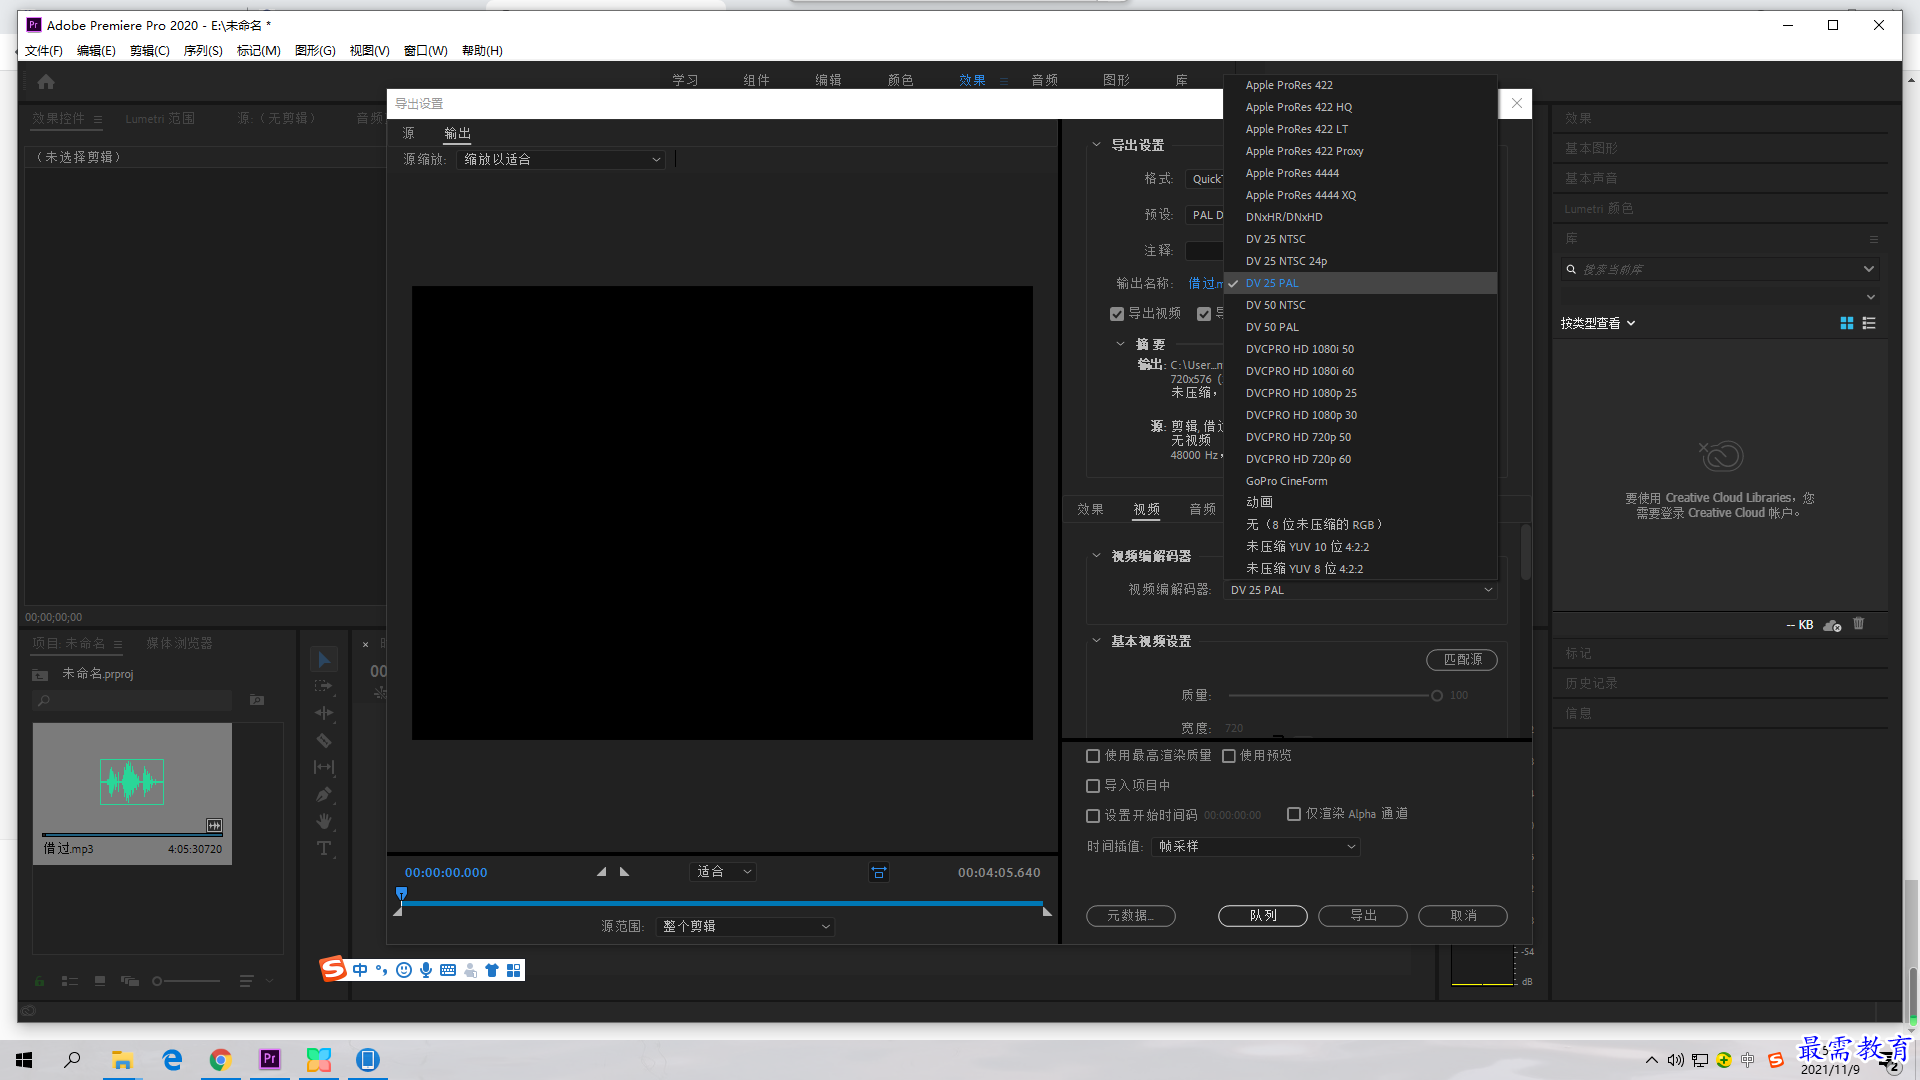Screen dimensions: 1920x1080
Task: Toggle 导出视频 checkbox
Action: coord(1117,314)
